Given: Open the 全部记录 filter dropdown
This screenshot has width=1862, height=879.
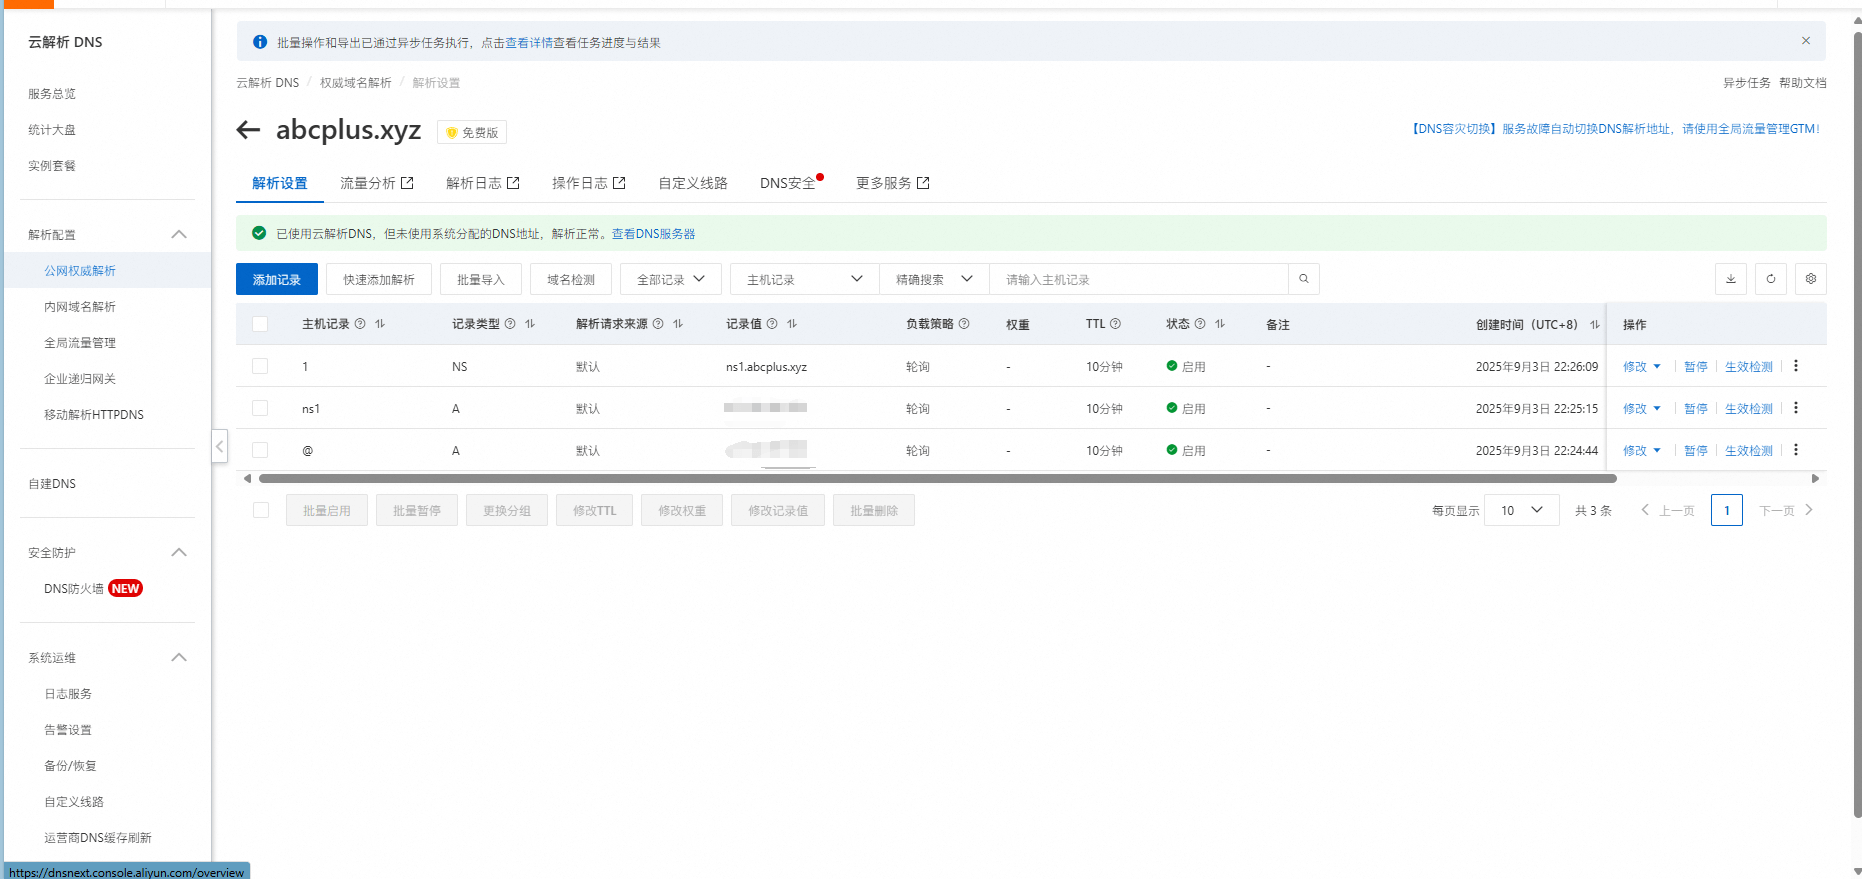Looking at the screenshot, I should coord(670,279).
